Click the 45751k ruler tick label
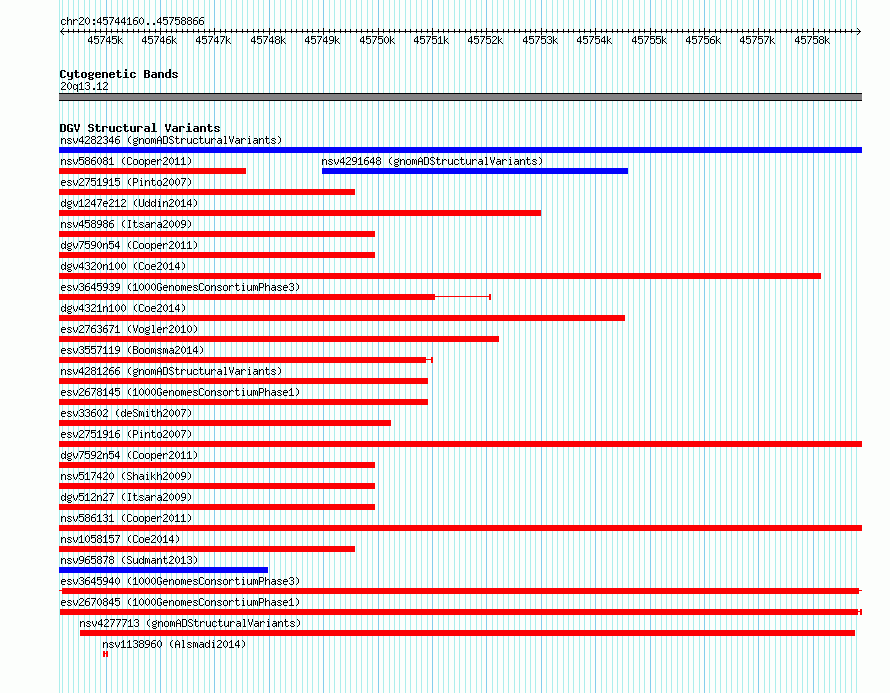Viewport: 890px width, 693px height. coord(431,40)
